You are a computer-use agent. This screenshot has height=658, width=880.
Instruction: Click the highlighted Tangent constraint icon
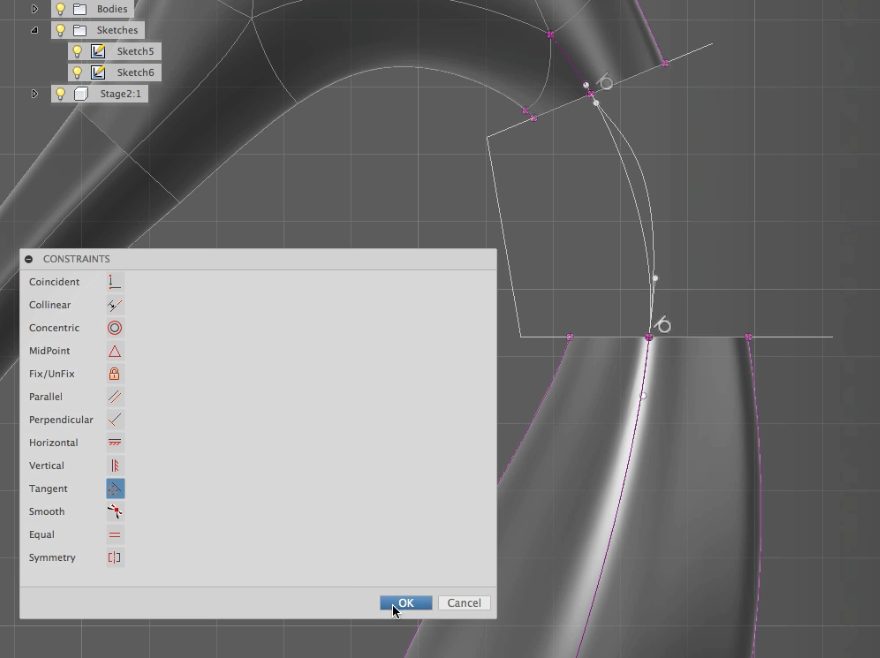(x=114, y=488)
